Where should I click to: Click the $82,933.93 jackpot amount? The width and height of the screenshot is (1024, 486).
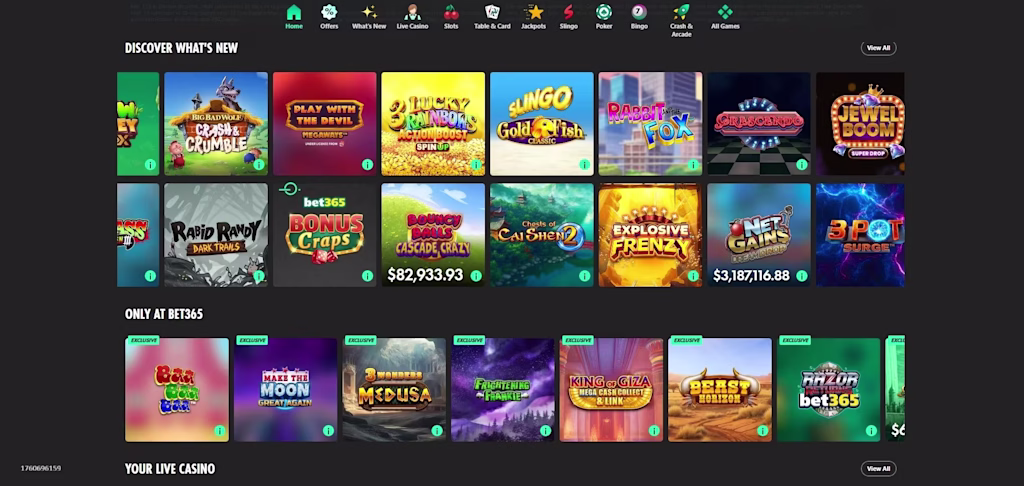[425, 276]
